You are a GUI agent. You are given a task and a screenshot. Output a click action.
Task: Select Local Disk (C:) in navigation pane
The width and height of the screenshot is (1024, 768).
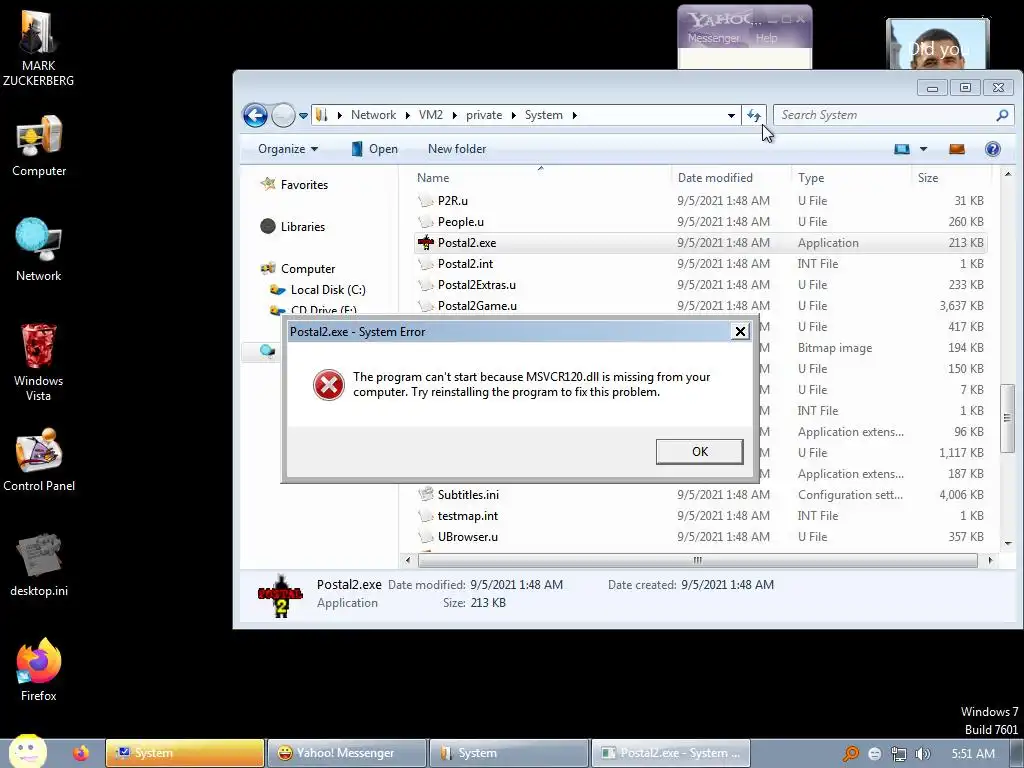click(x=328, y=289)
